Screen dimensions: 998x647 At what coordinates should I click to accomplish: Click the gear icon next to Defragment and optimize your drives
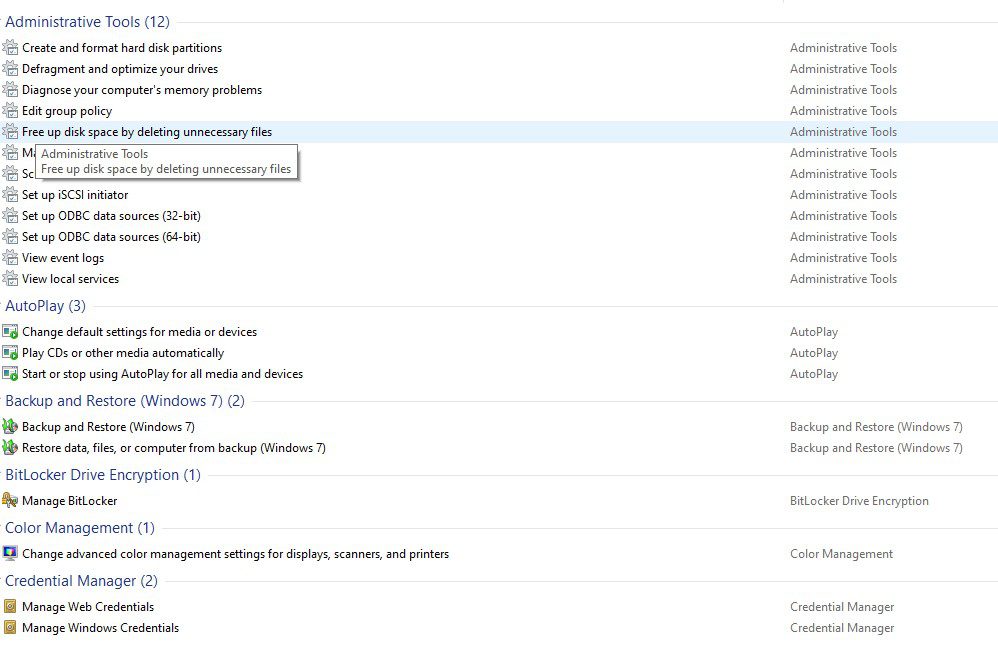[x=10, y=69]
